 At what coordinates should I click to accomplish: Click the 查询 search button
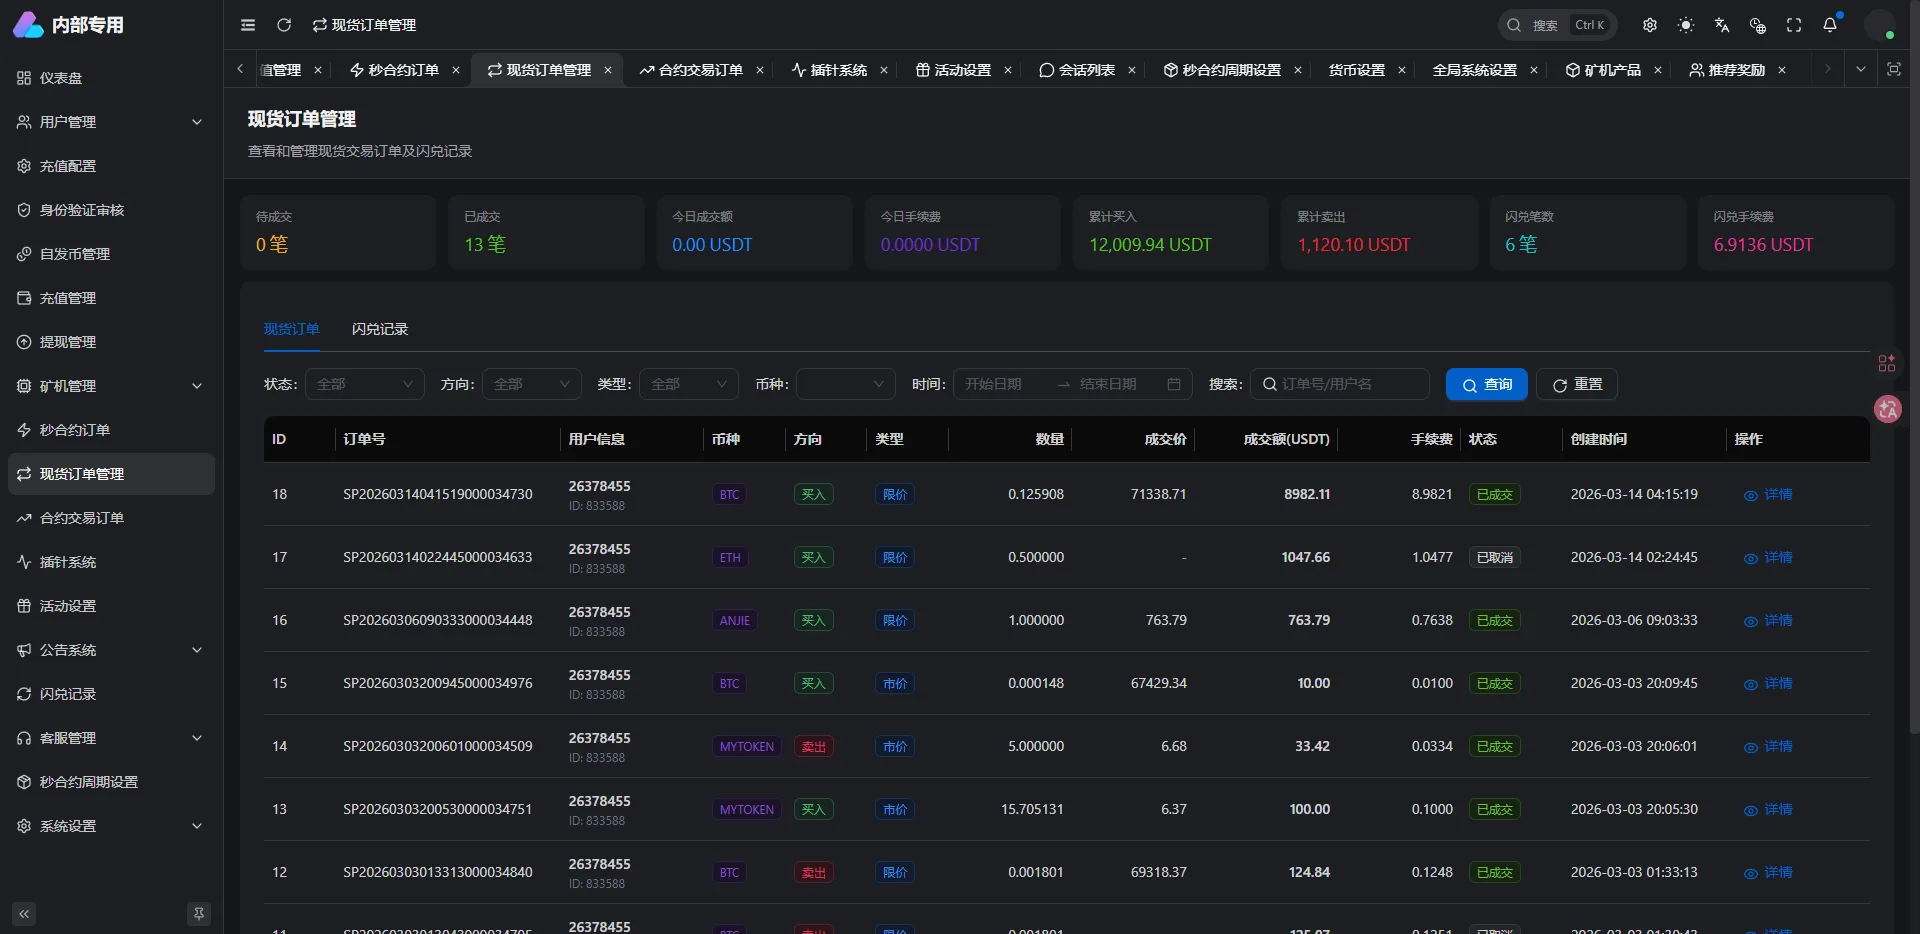pyautogui.click(x=1487, y=384)
